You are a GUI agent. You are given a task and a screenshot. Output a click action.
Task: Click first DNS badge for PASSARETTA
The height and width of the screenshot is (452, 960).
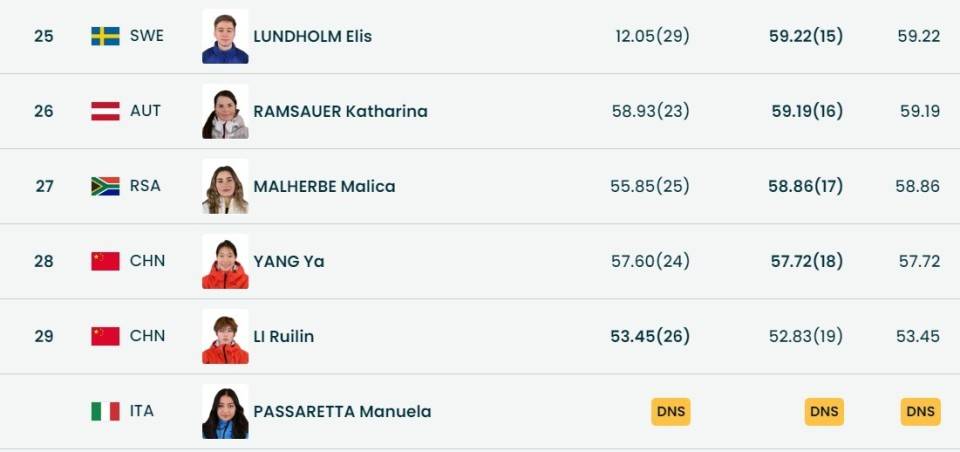click(x=671, y=411)
